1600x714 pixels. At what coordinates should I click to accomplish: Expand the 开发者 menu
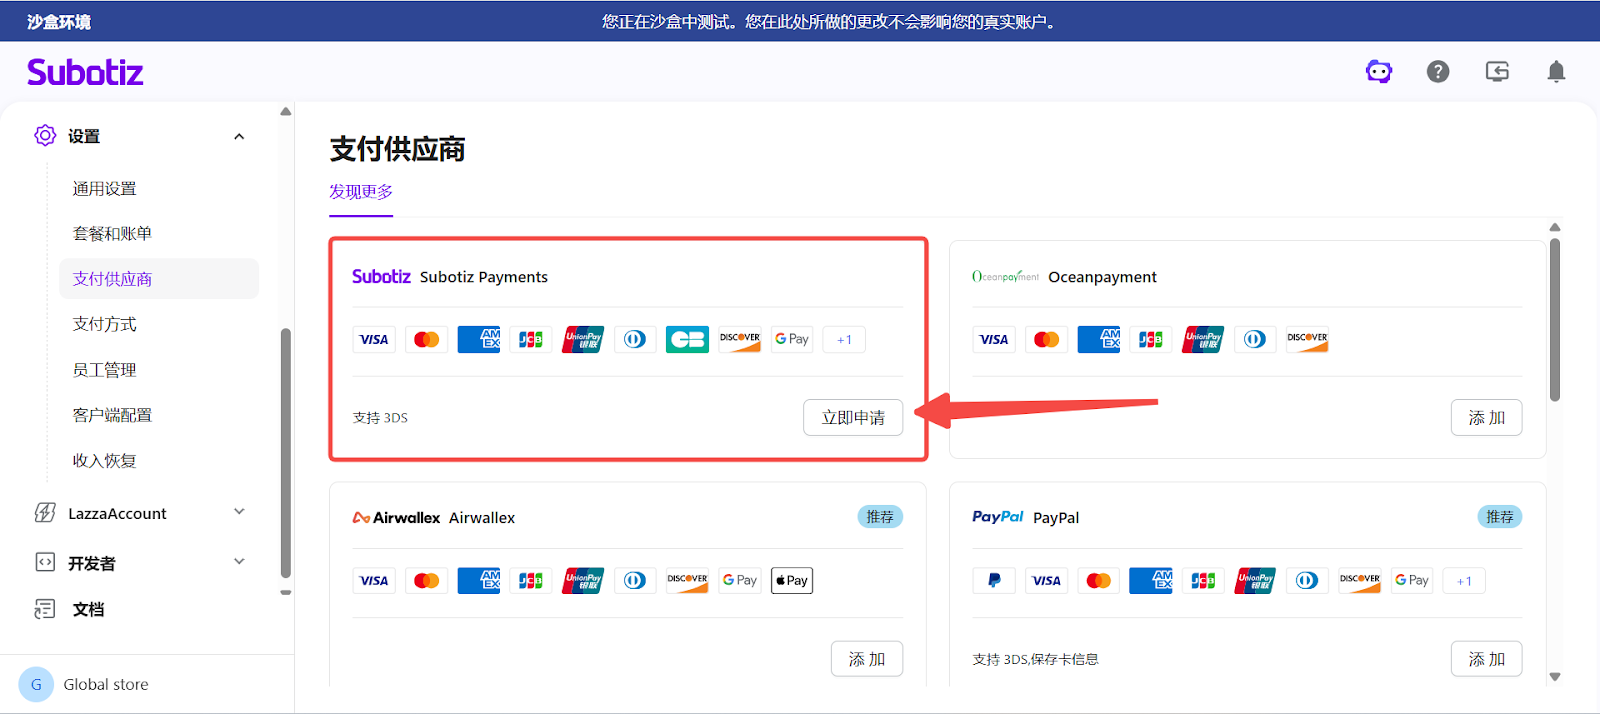pyautogui.click(x=239, y=562)
